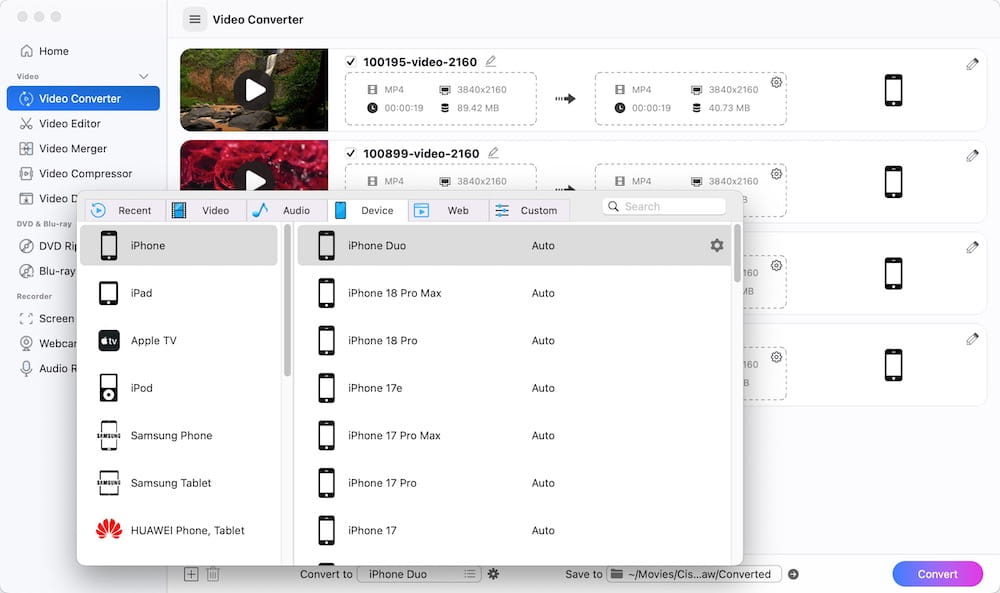Viewport: 1000px width, 593px height.
Task: Choose the iPhone 18 Pro preset
Action: (x=514, y=340)
